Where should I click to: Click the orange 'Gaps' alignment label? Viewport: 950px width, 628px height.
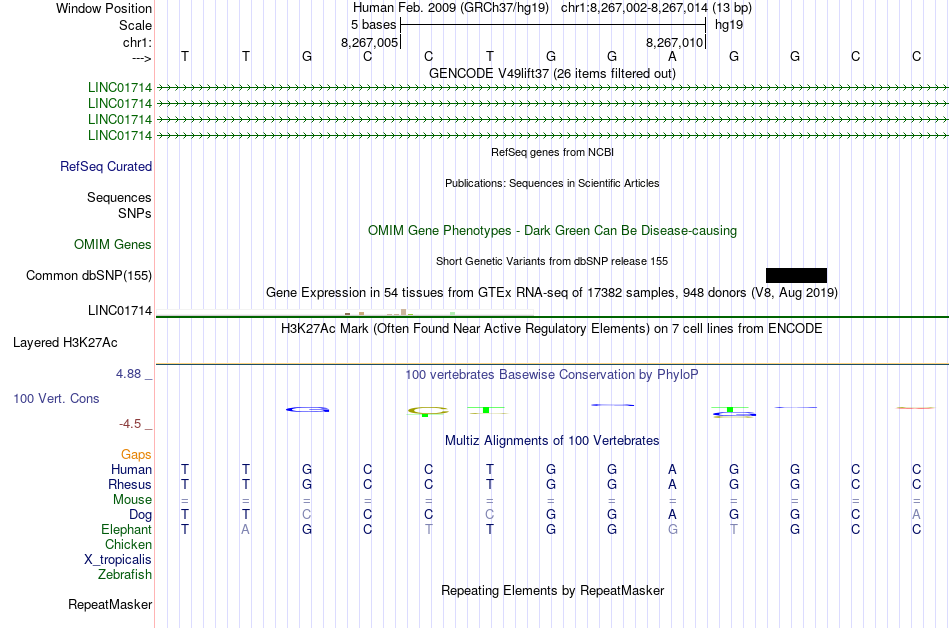tap(136, 455)
